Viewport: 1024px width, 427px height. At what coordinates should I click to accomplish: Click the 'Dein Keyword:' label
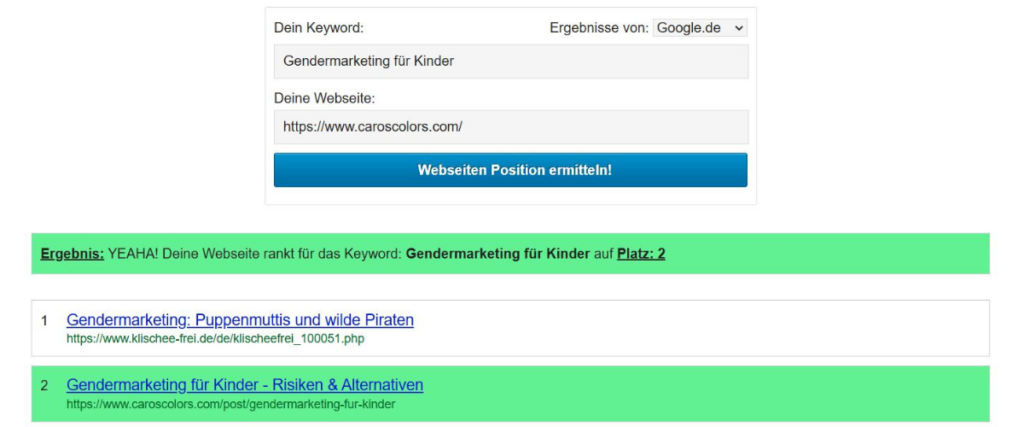point(318,28)
